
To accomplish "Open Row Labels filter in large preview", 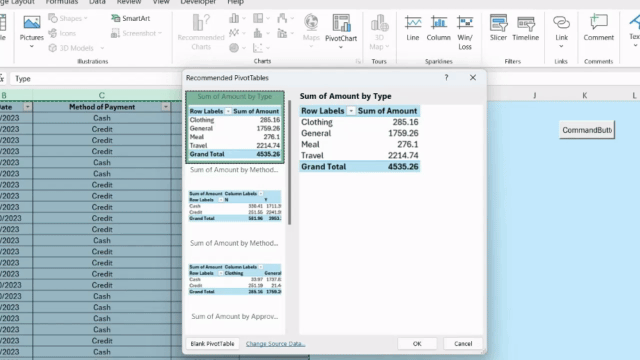I will (x=351, y=111).
